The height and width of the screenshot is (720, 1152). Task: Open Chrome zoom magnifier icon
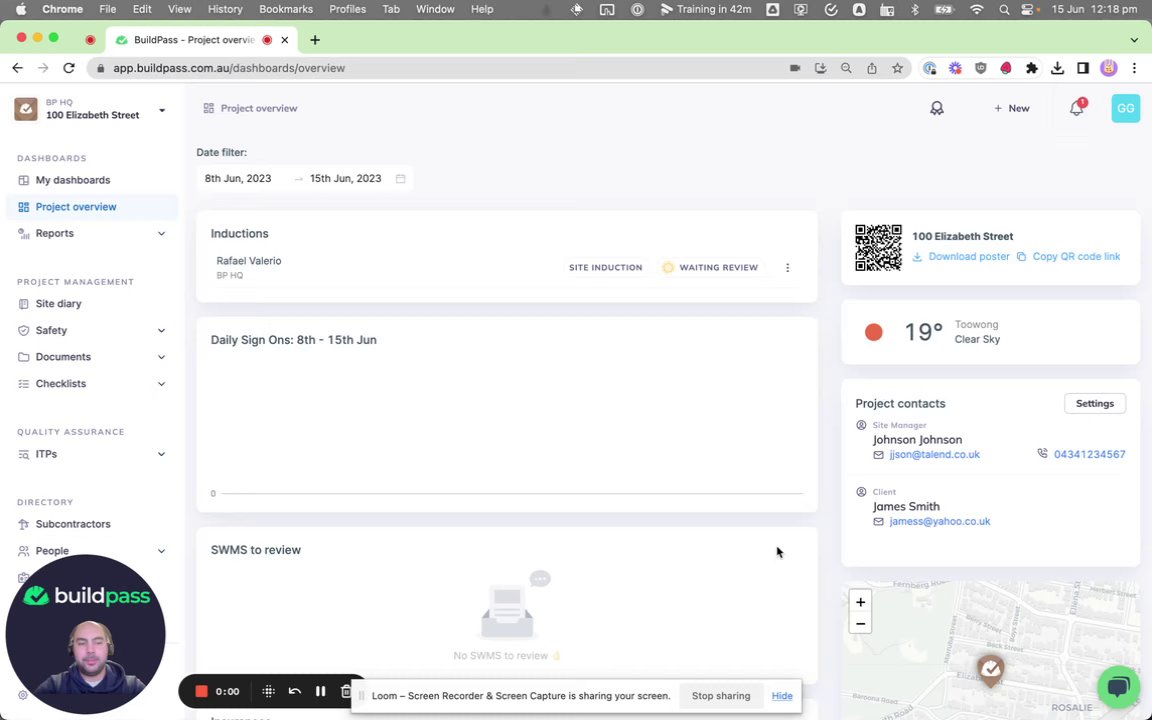846,68
